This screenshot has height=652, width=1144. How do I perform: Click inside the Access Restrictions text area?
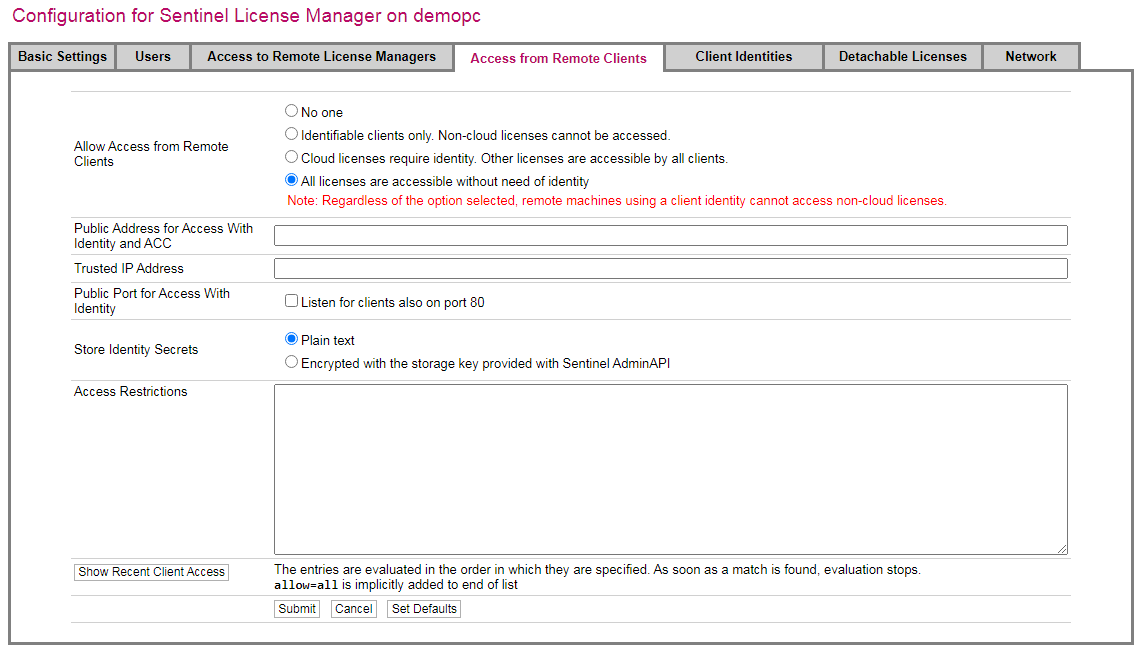pos(670,468)
